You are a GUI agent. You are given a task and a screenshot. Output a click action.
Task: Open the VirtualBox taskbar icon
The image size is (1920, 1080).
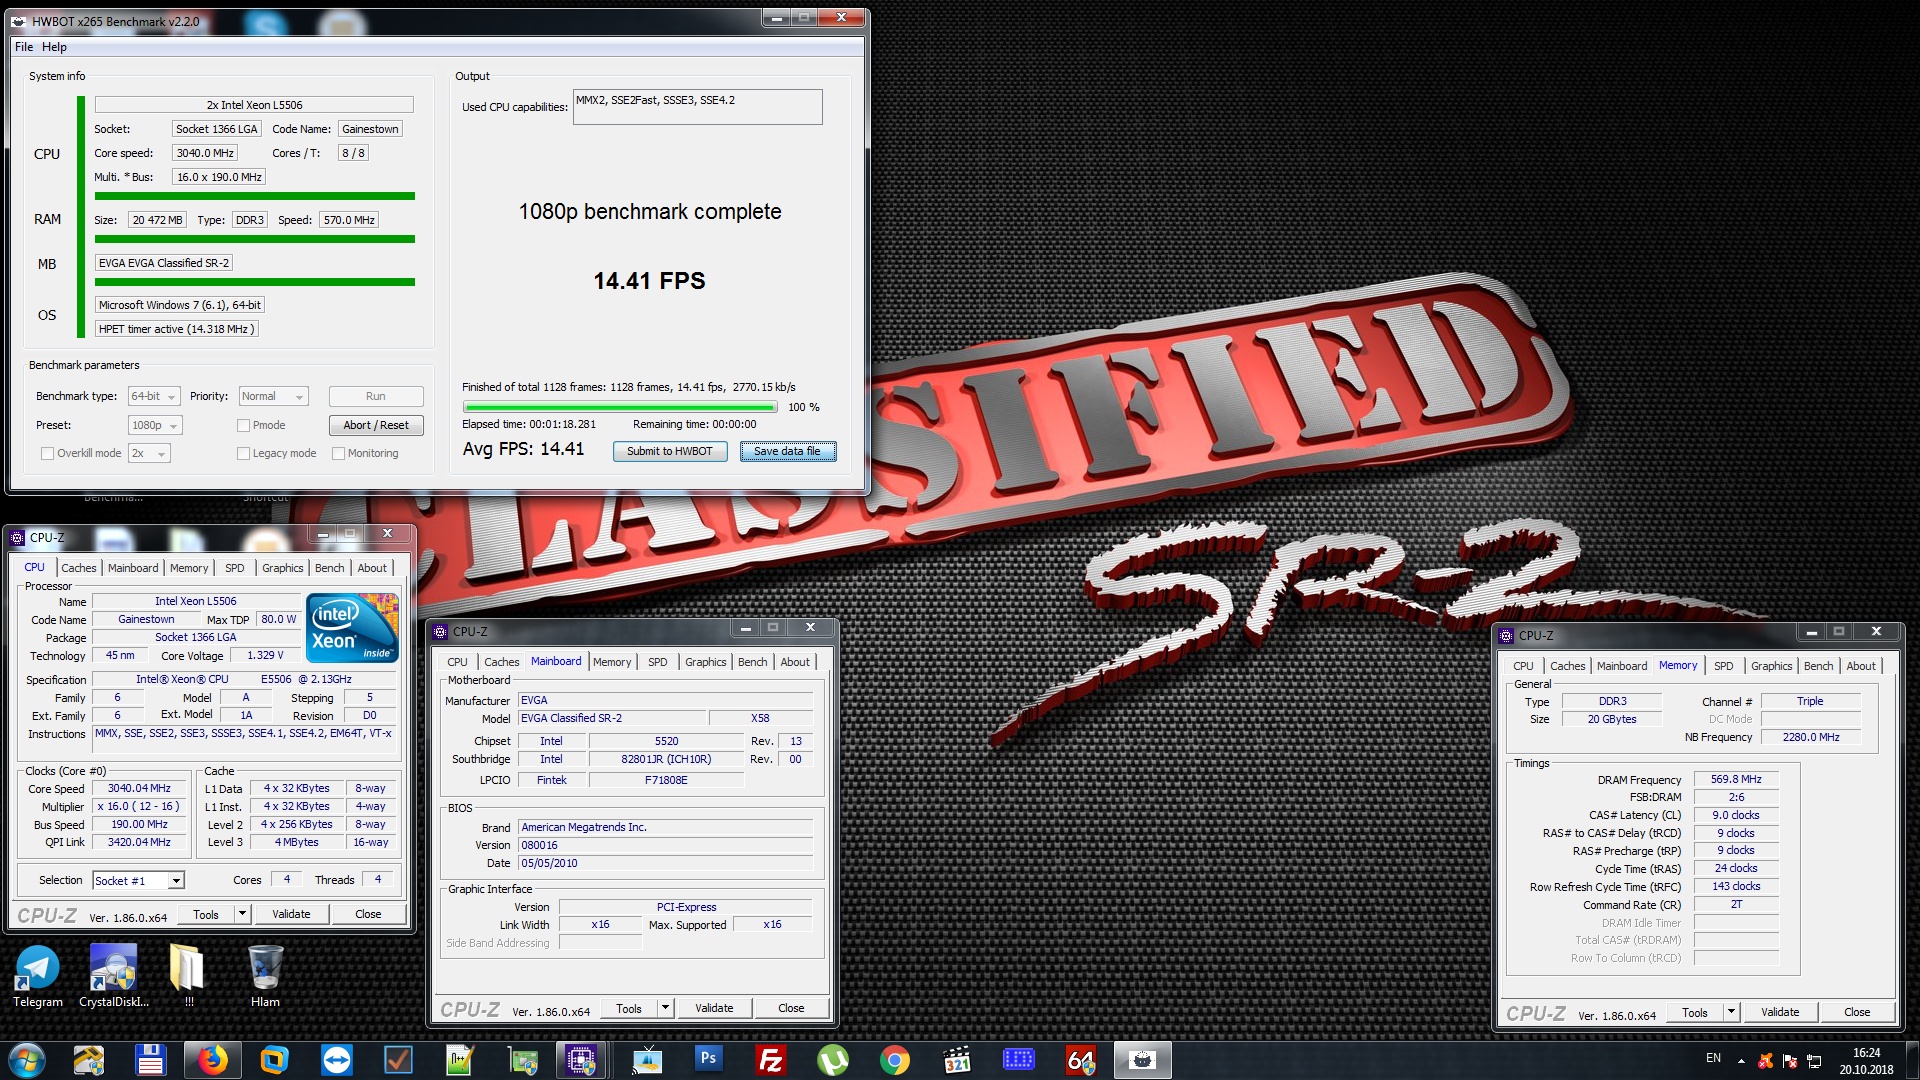click(x=274, y=1059)
